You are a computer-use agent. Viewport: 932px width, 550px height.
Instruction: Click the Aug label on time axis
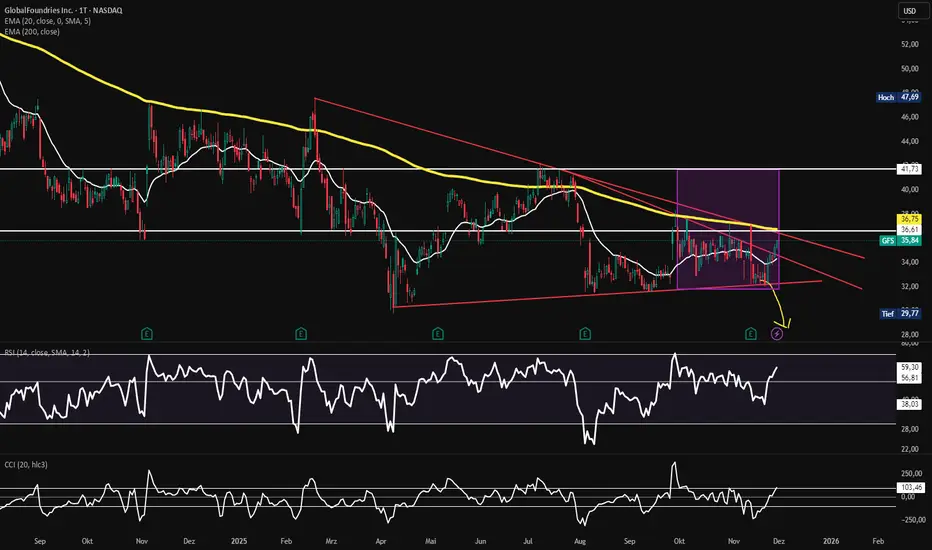(x=580, y=541)
